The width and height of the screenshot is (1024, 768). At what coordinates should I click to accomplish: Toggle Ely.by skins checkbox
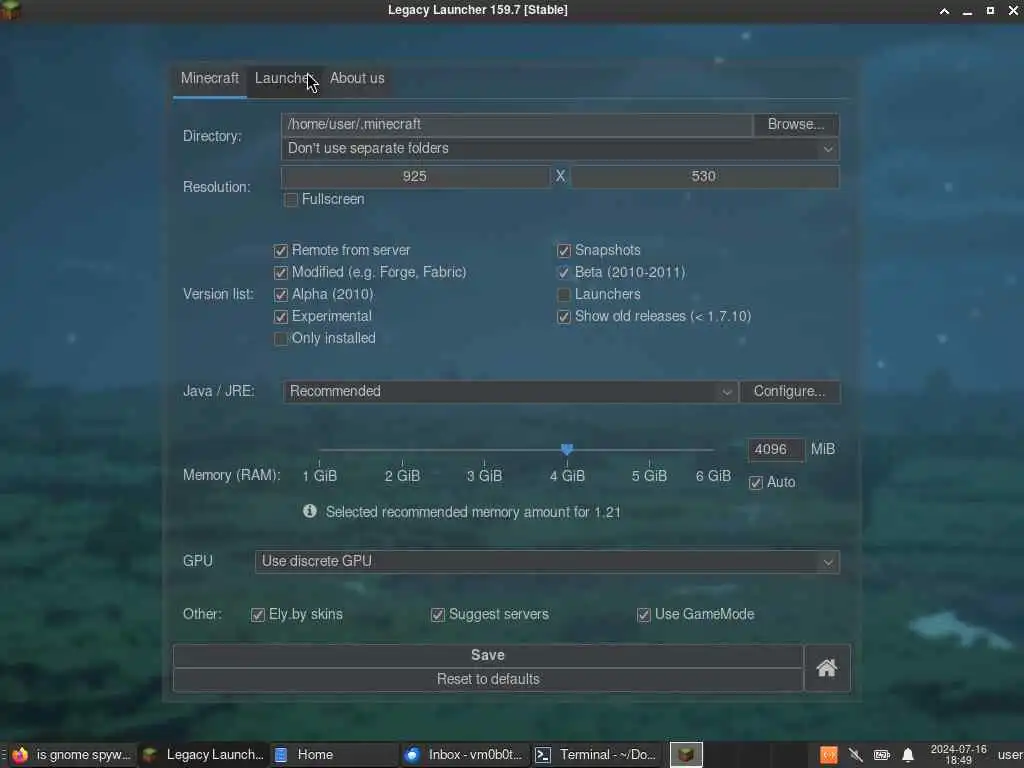[x=258, y=615]
